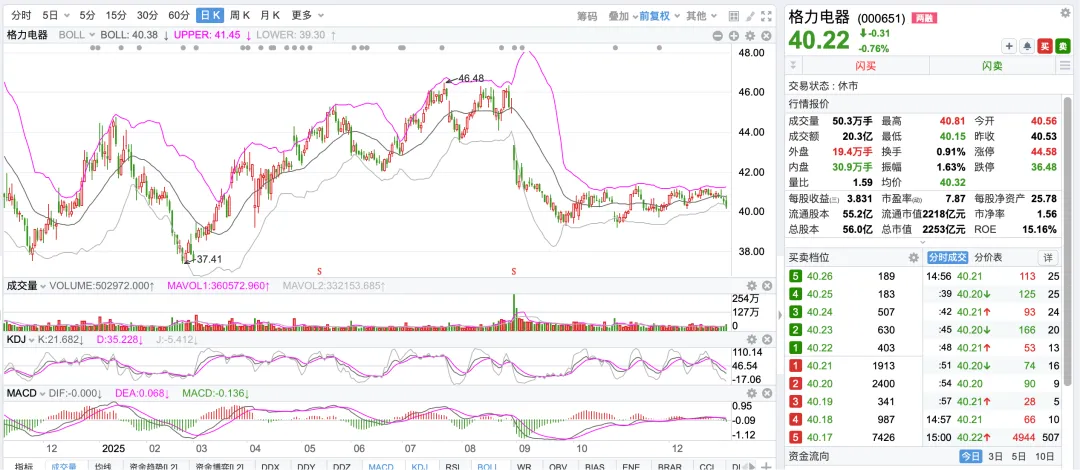Open 筹码 chip distribution

(x=588, y=16)
